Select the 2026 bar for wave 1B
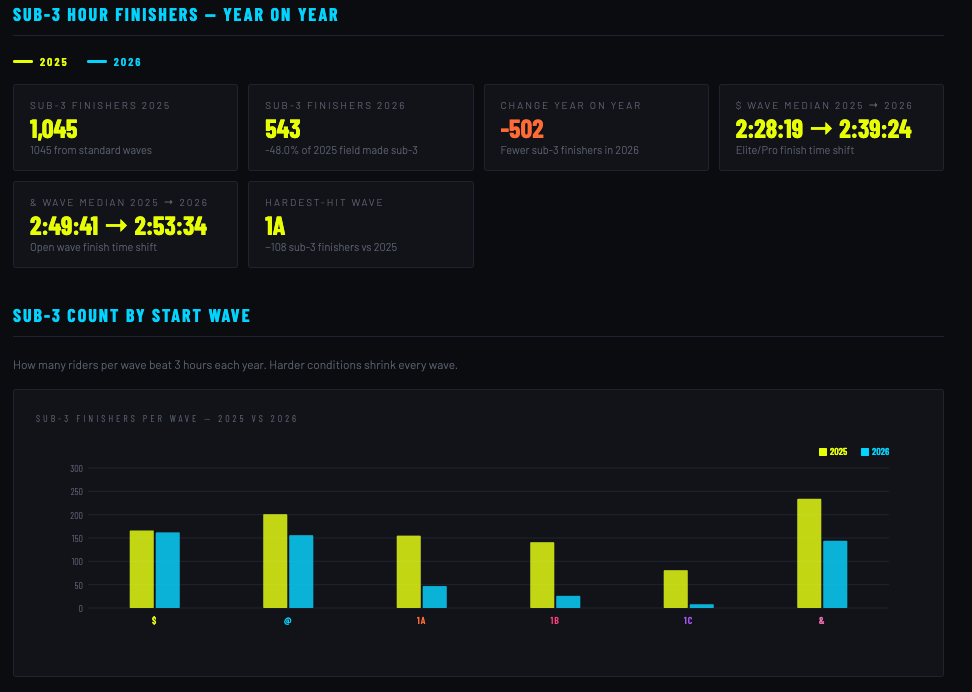The image size is (972, 692). 568,602
